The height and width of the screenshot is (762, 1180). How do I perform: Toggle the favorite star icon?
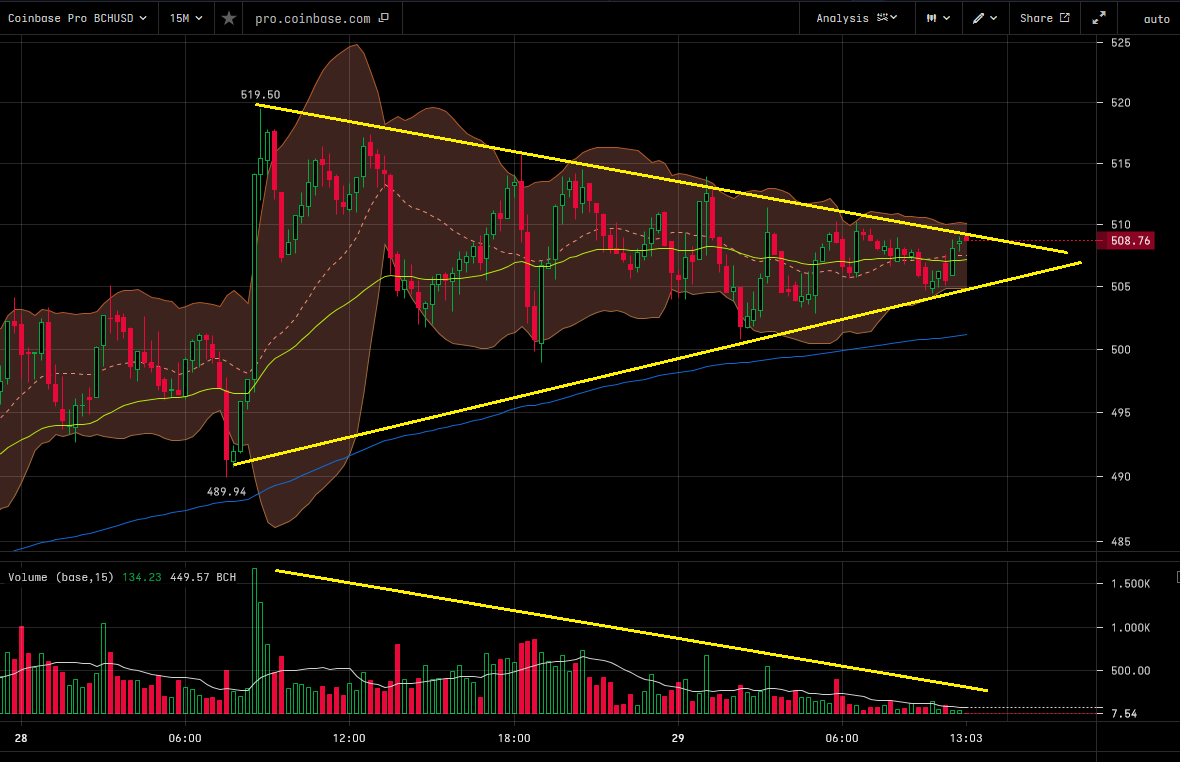[229, 18]
